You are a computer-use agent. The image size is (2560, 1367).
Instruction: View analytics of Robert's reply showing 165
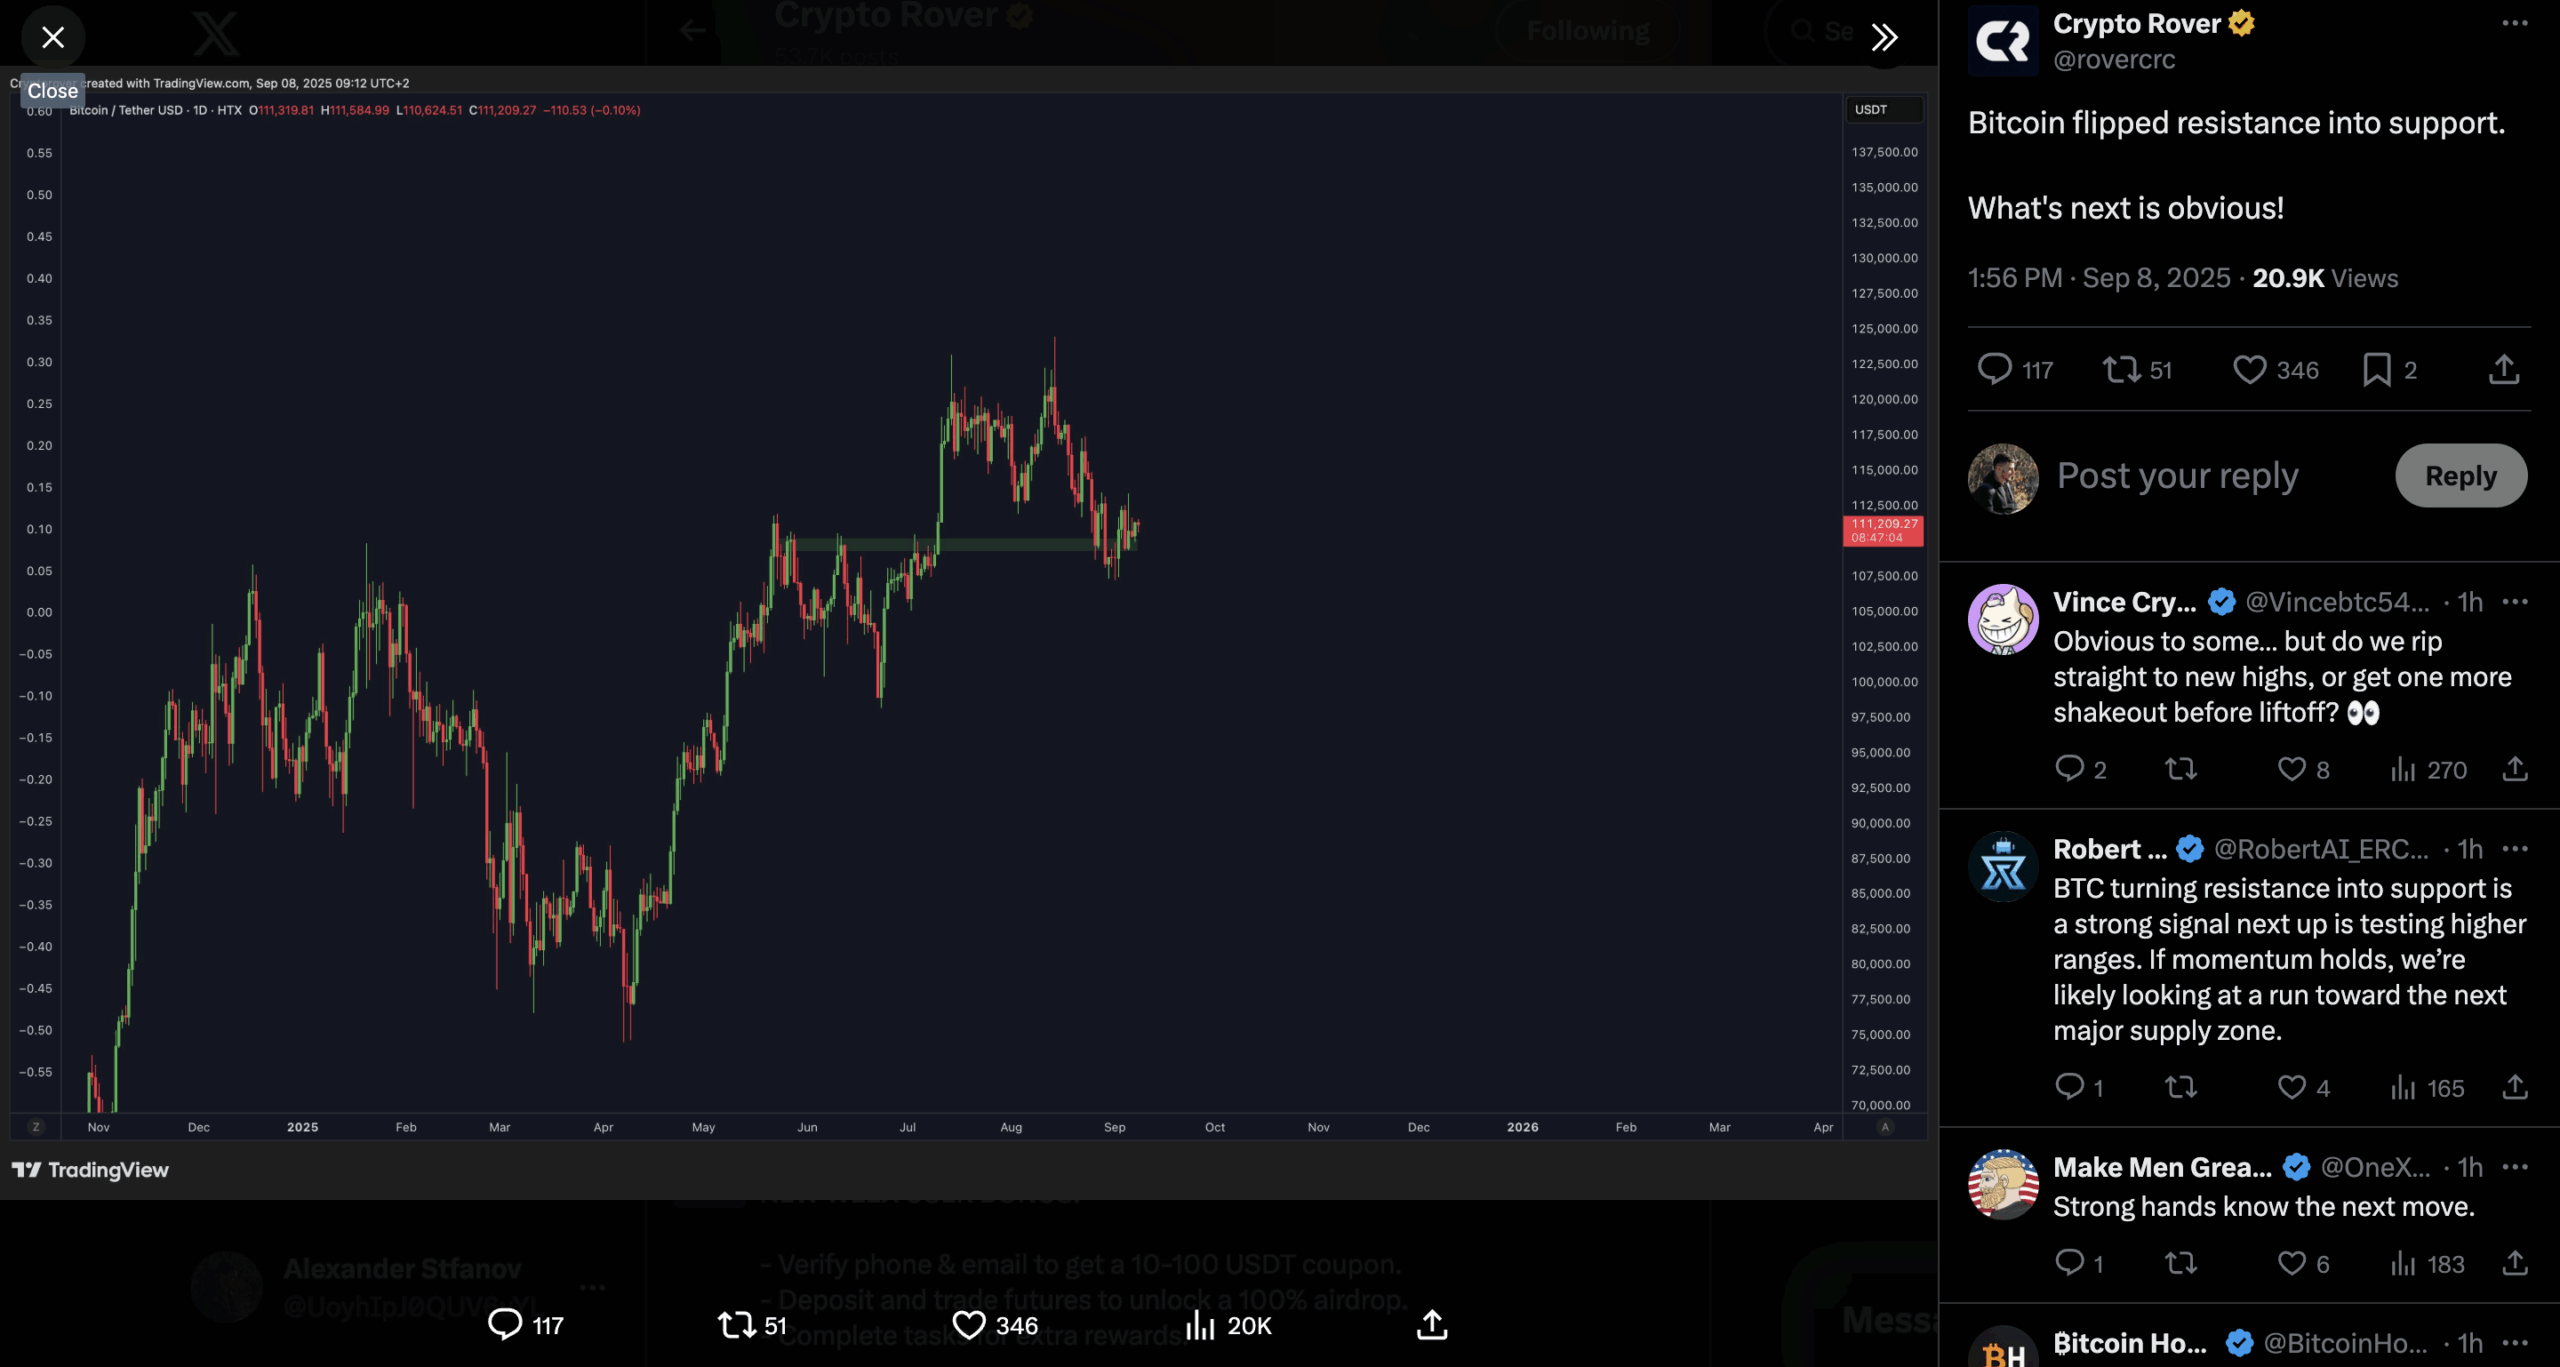pos(2402,1087)
